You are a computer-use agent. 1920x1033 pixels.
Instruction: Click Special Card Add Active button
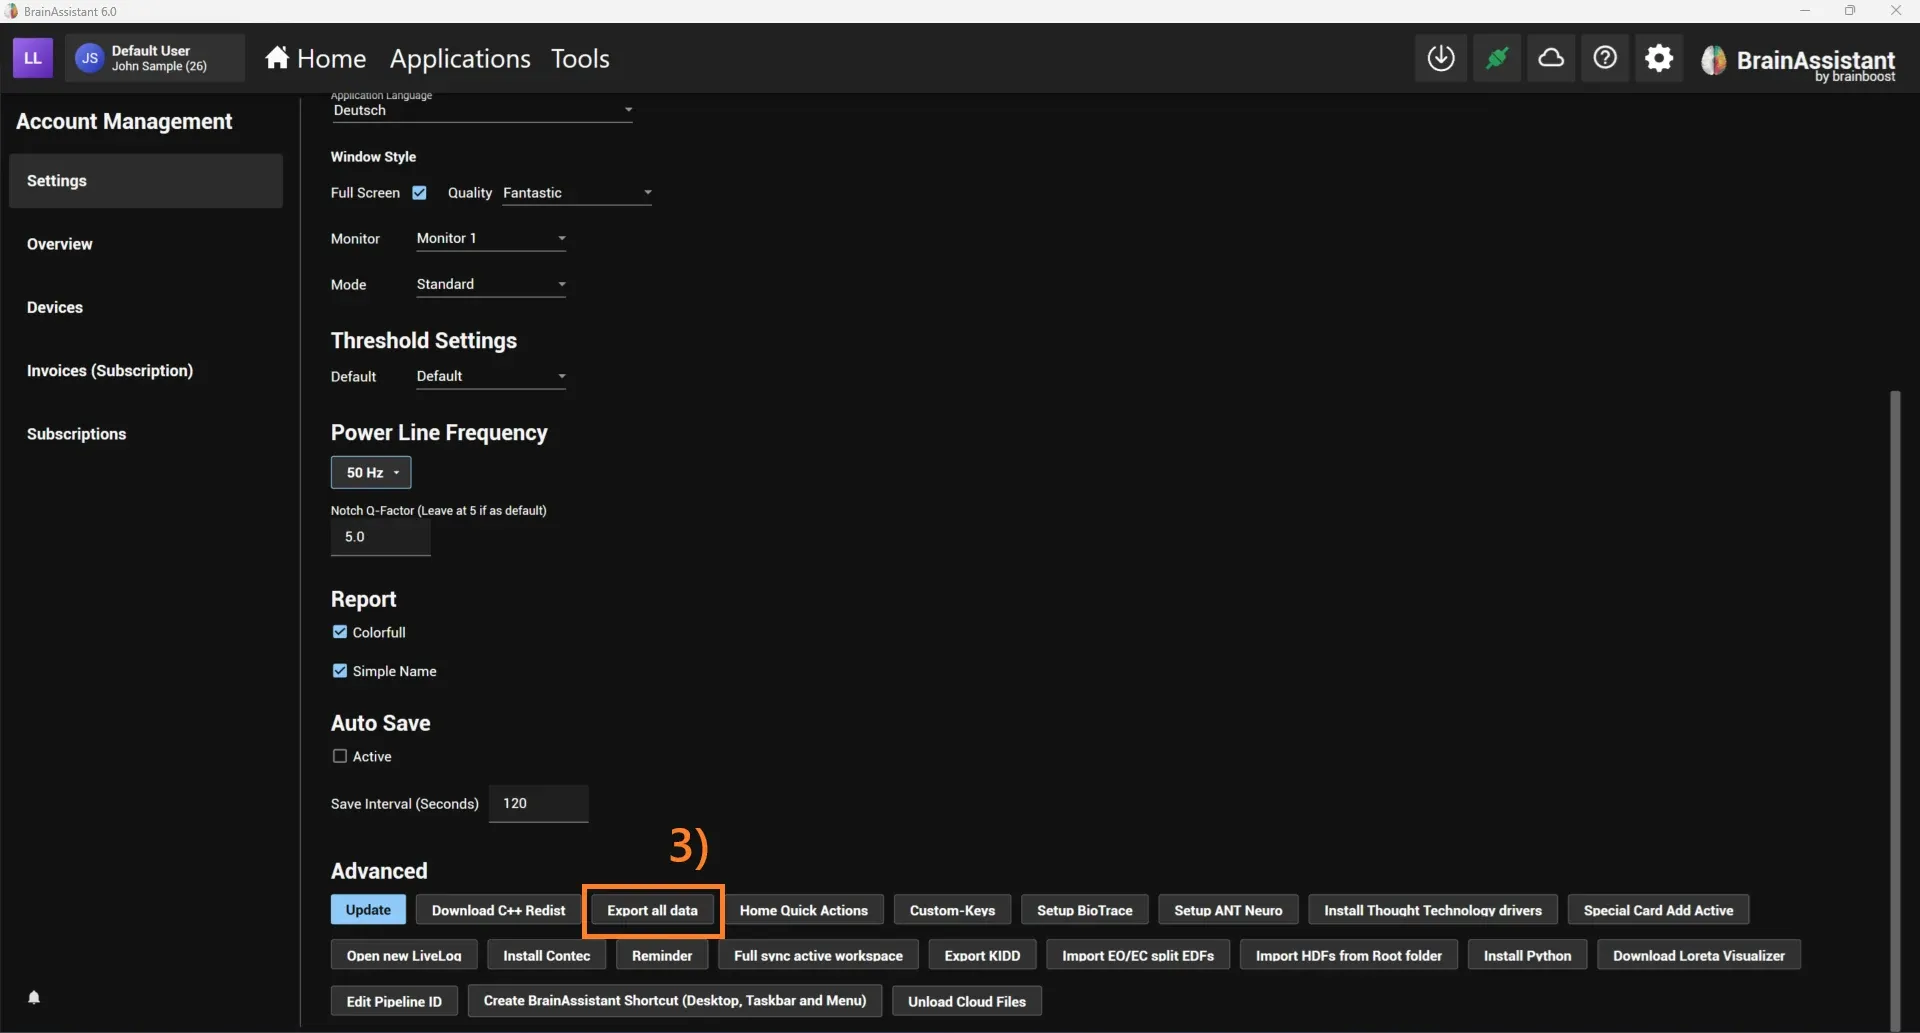click(x=1658, y=910)
